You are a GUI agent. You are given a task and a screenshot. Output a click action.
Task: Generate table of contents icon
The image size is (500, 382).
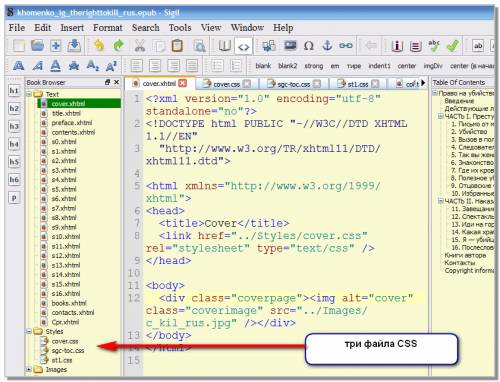tap(415, 46)
